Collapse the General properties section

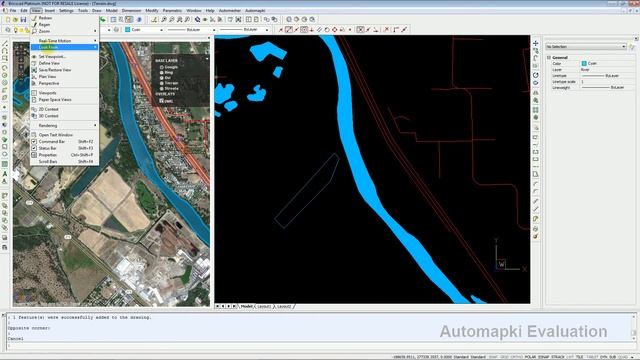[x=549, y=58]
